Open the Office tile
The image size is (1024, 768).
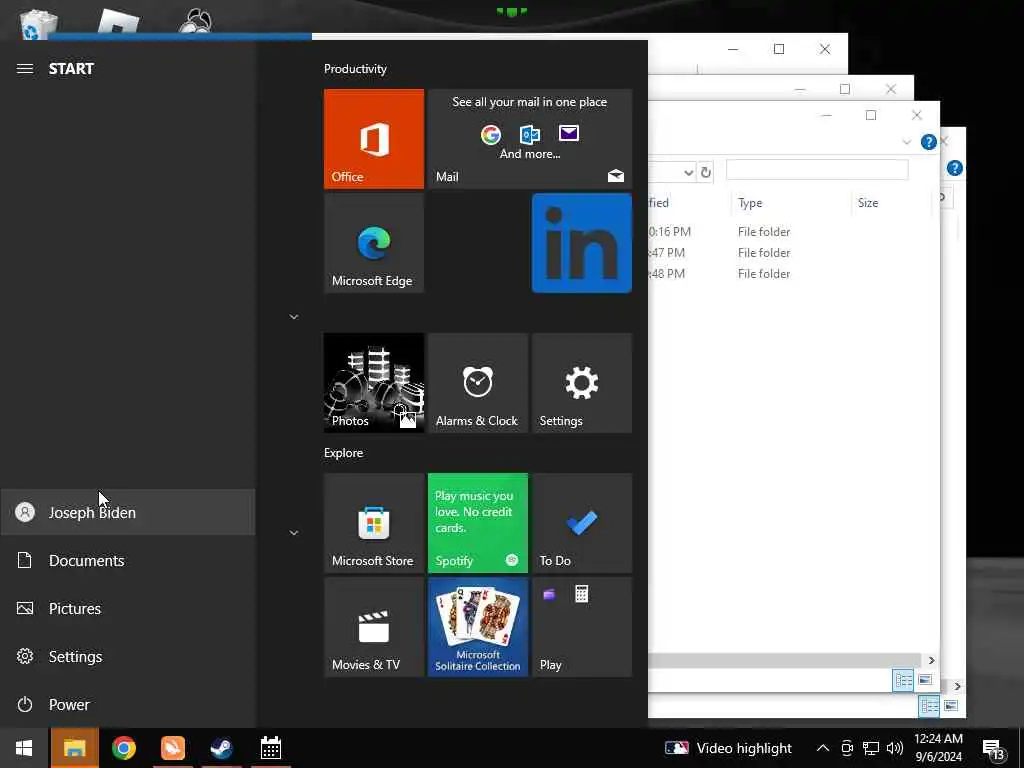click(x=374, y=138)
